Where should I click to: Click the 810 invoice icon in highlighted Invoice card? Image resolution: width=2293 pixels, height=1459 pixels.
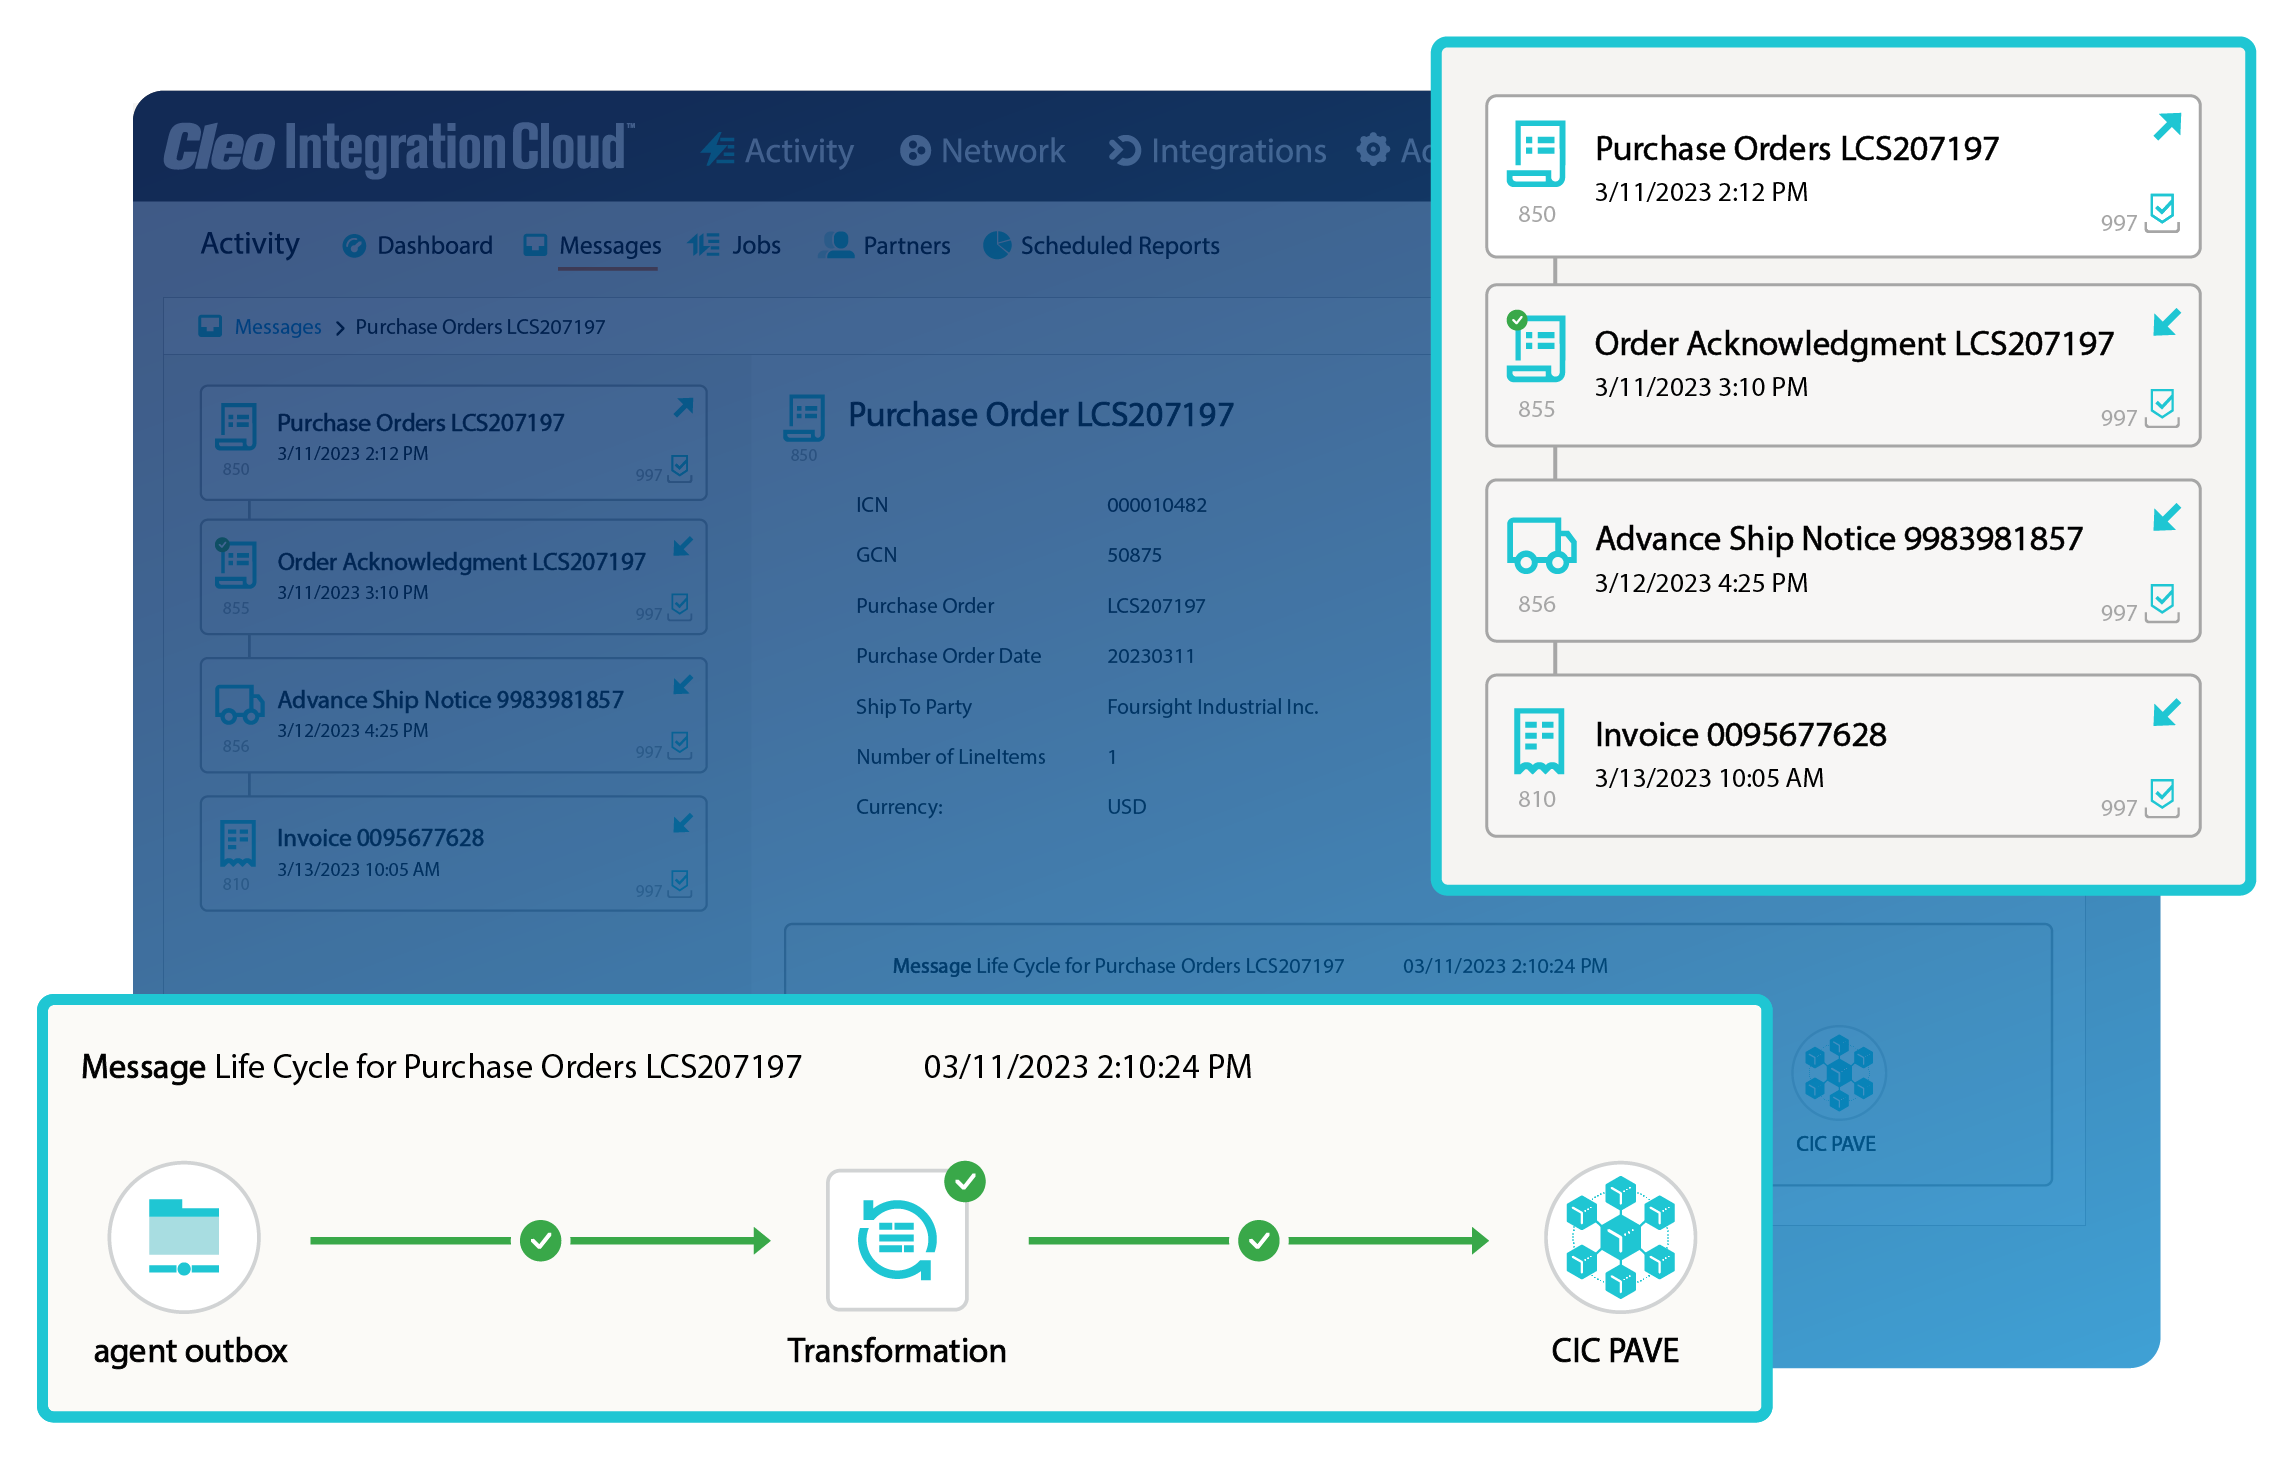pyautogui.click(x=1539, y=741)
